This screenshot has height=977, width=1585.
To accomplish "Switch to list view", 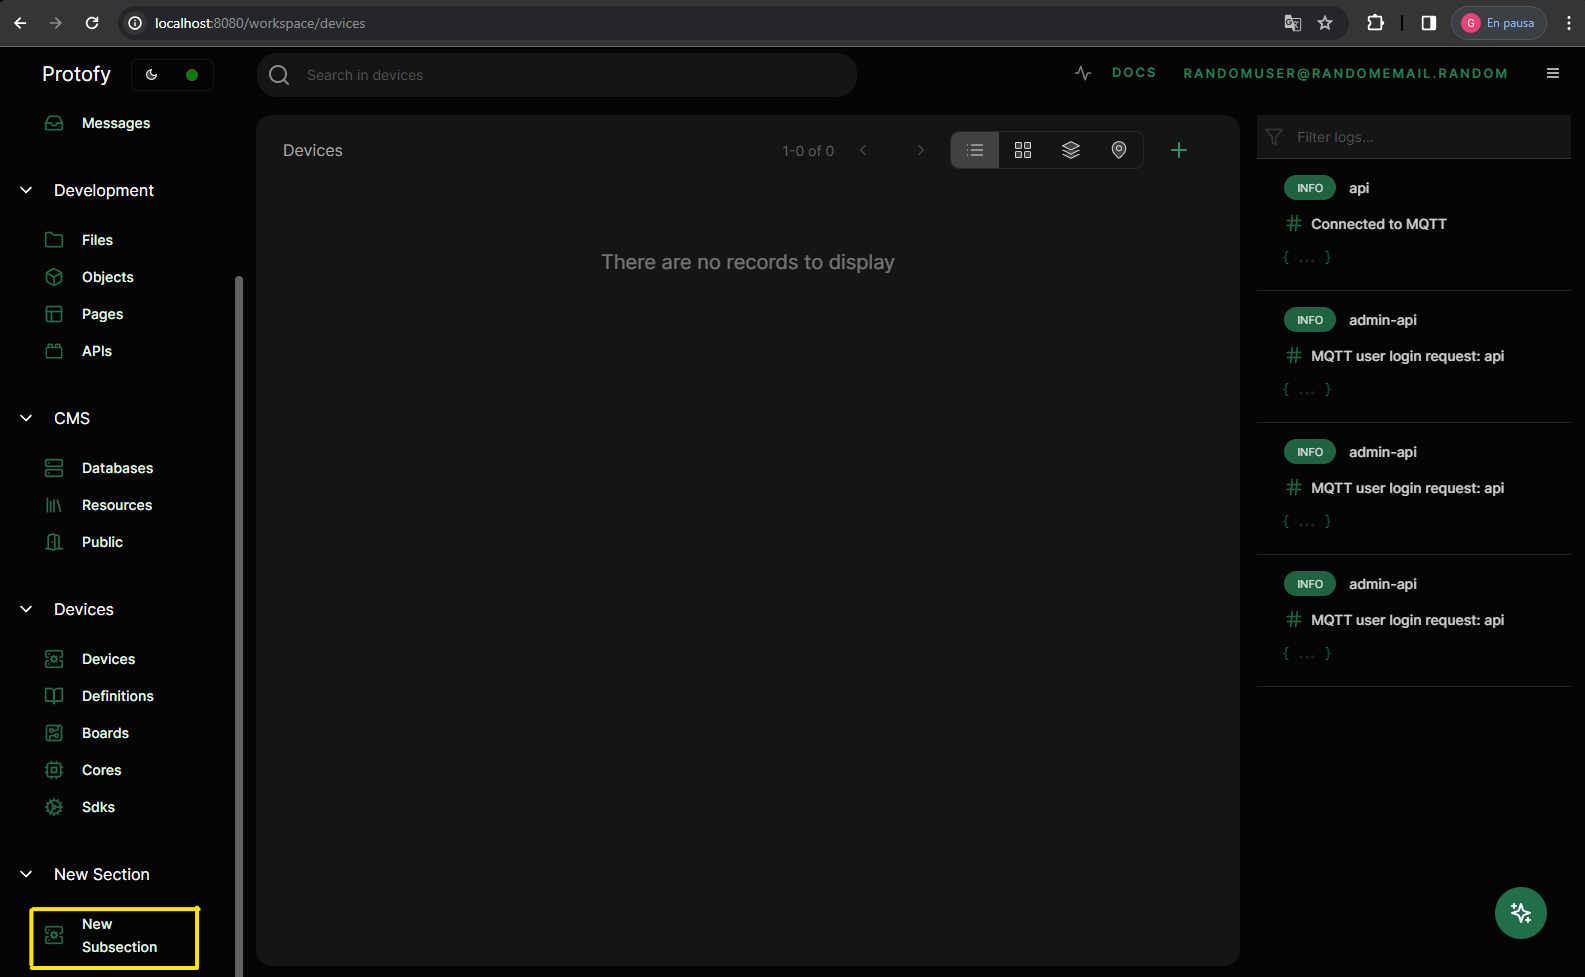I will (x=975, y=150).
